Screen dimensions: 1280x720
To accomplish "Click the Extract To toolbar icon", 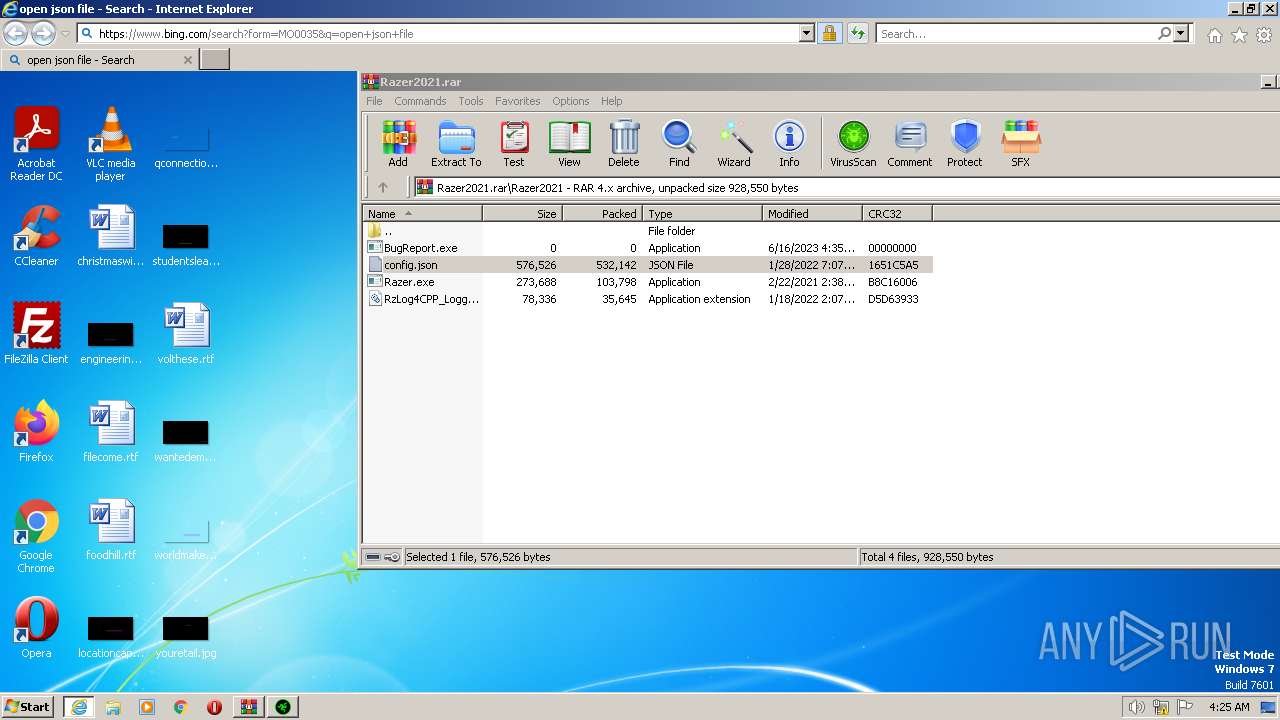I will coord(456,143).
